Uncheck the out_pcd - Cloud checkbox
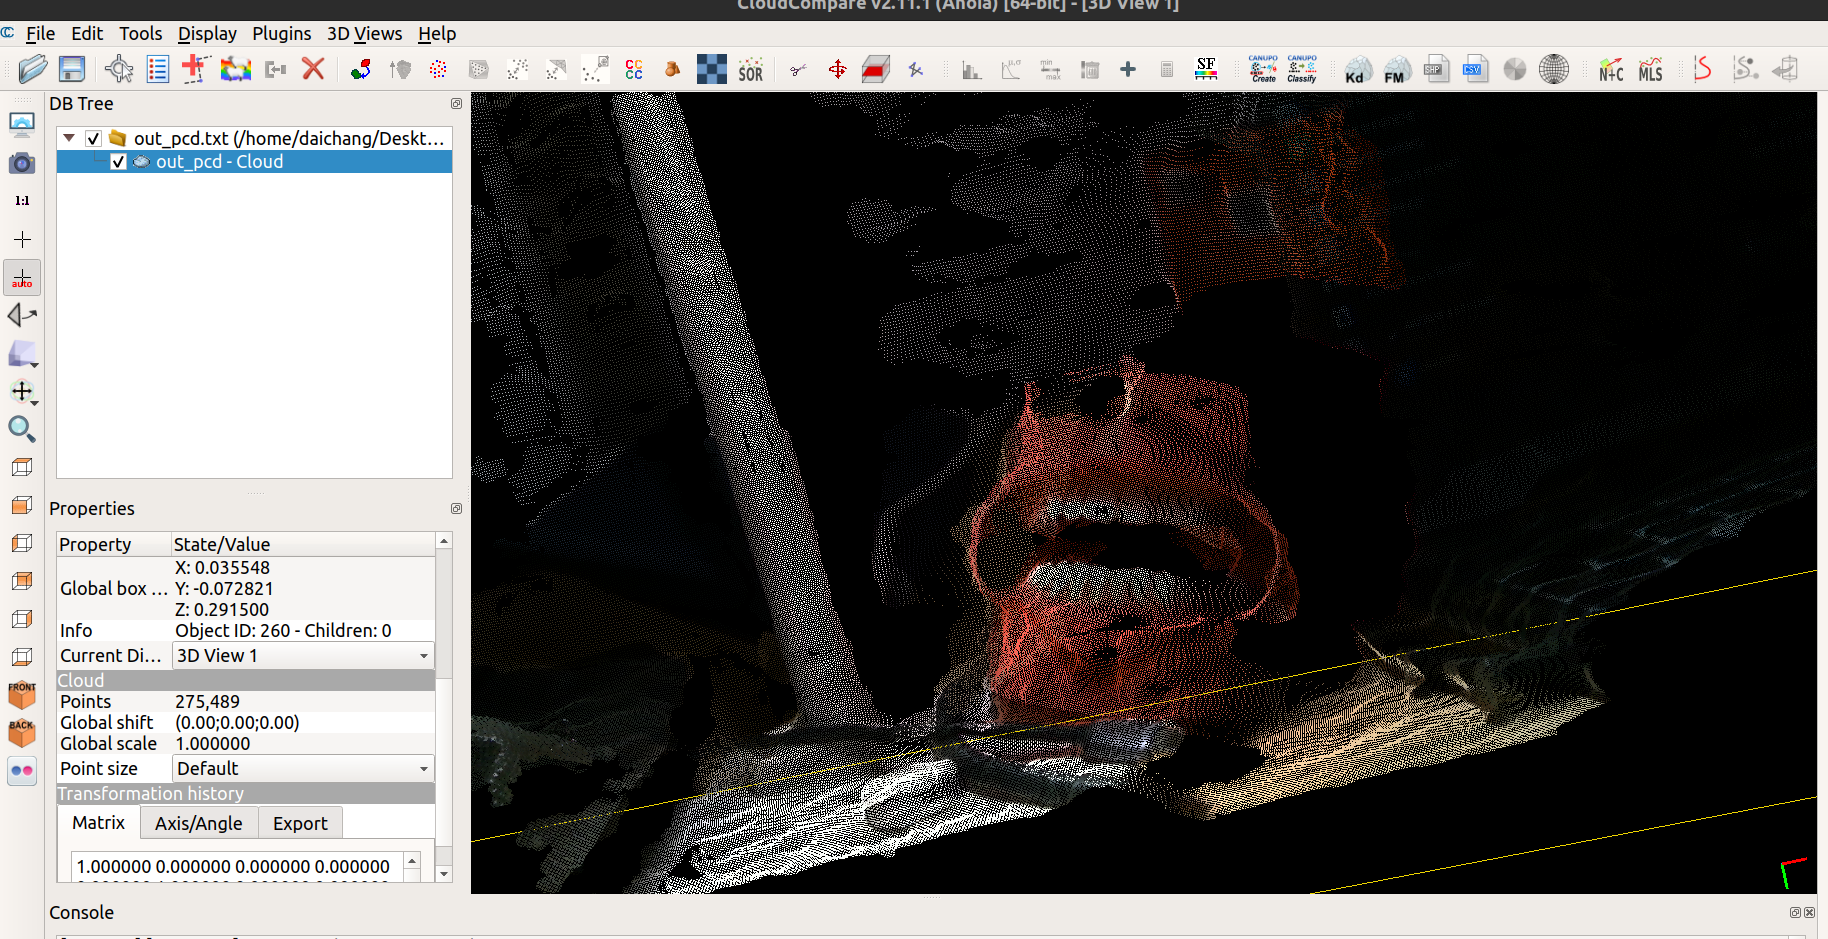Screen dimensions: 1828x939 coord(118,162)
